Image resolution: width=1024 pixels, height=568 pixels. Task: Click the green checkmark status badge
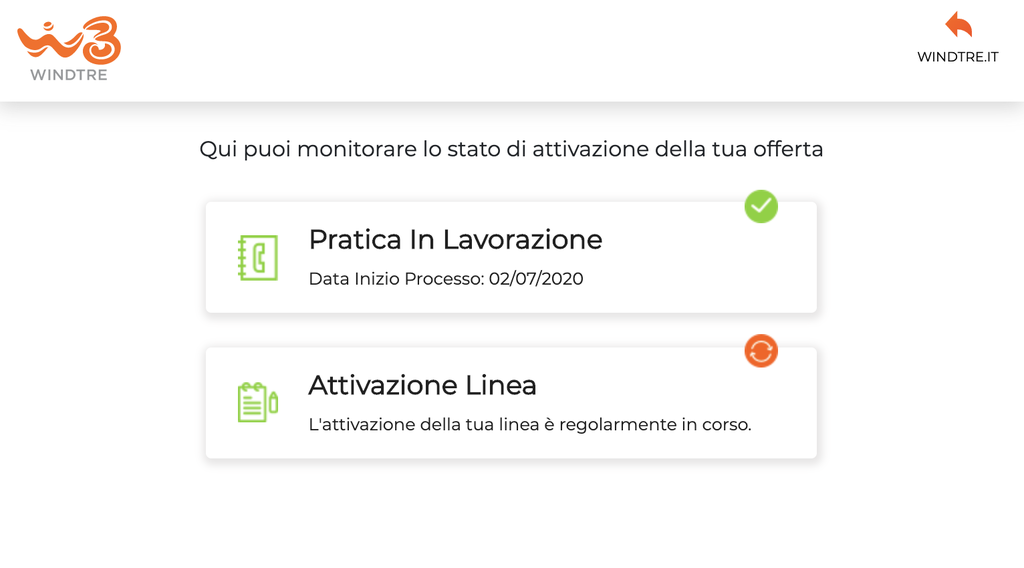click(x=761, y=206)
